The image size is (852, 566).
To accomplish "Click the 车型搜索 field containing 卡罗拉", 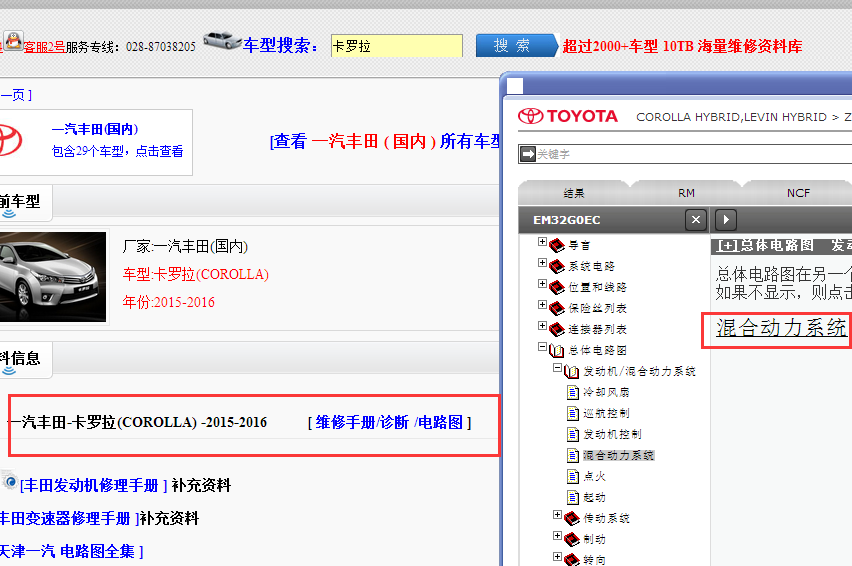I will pos(397,46).
